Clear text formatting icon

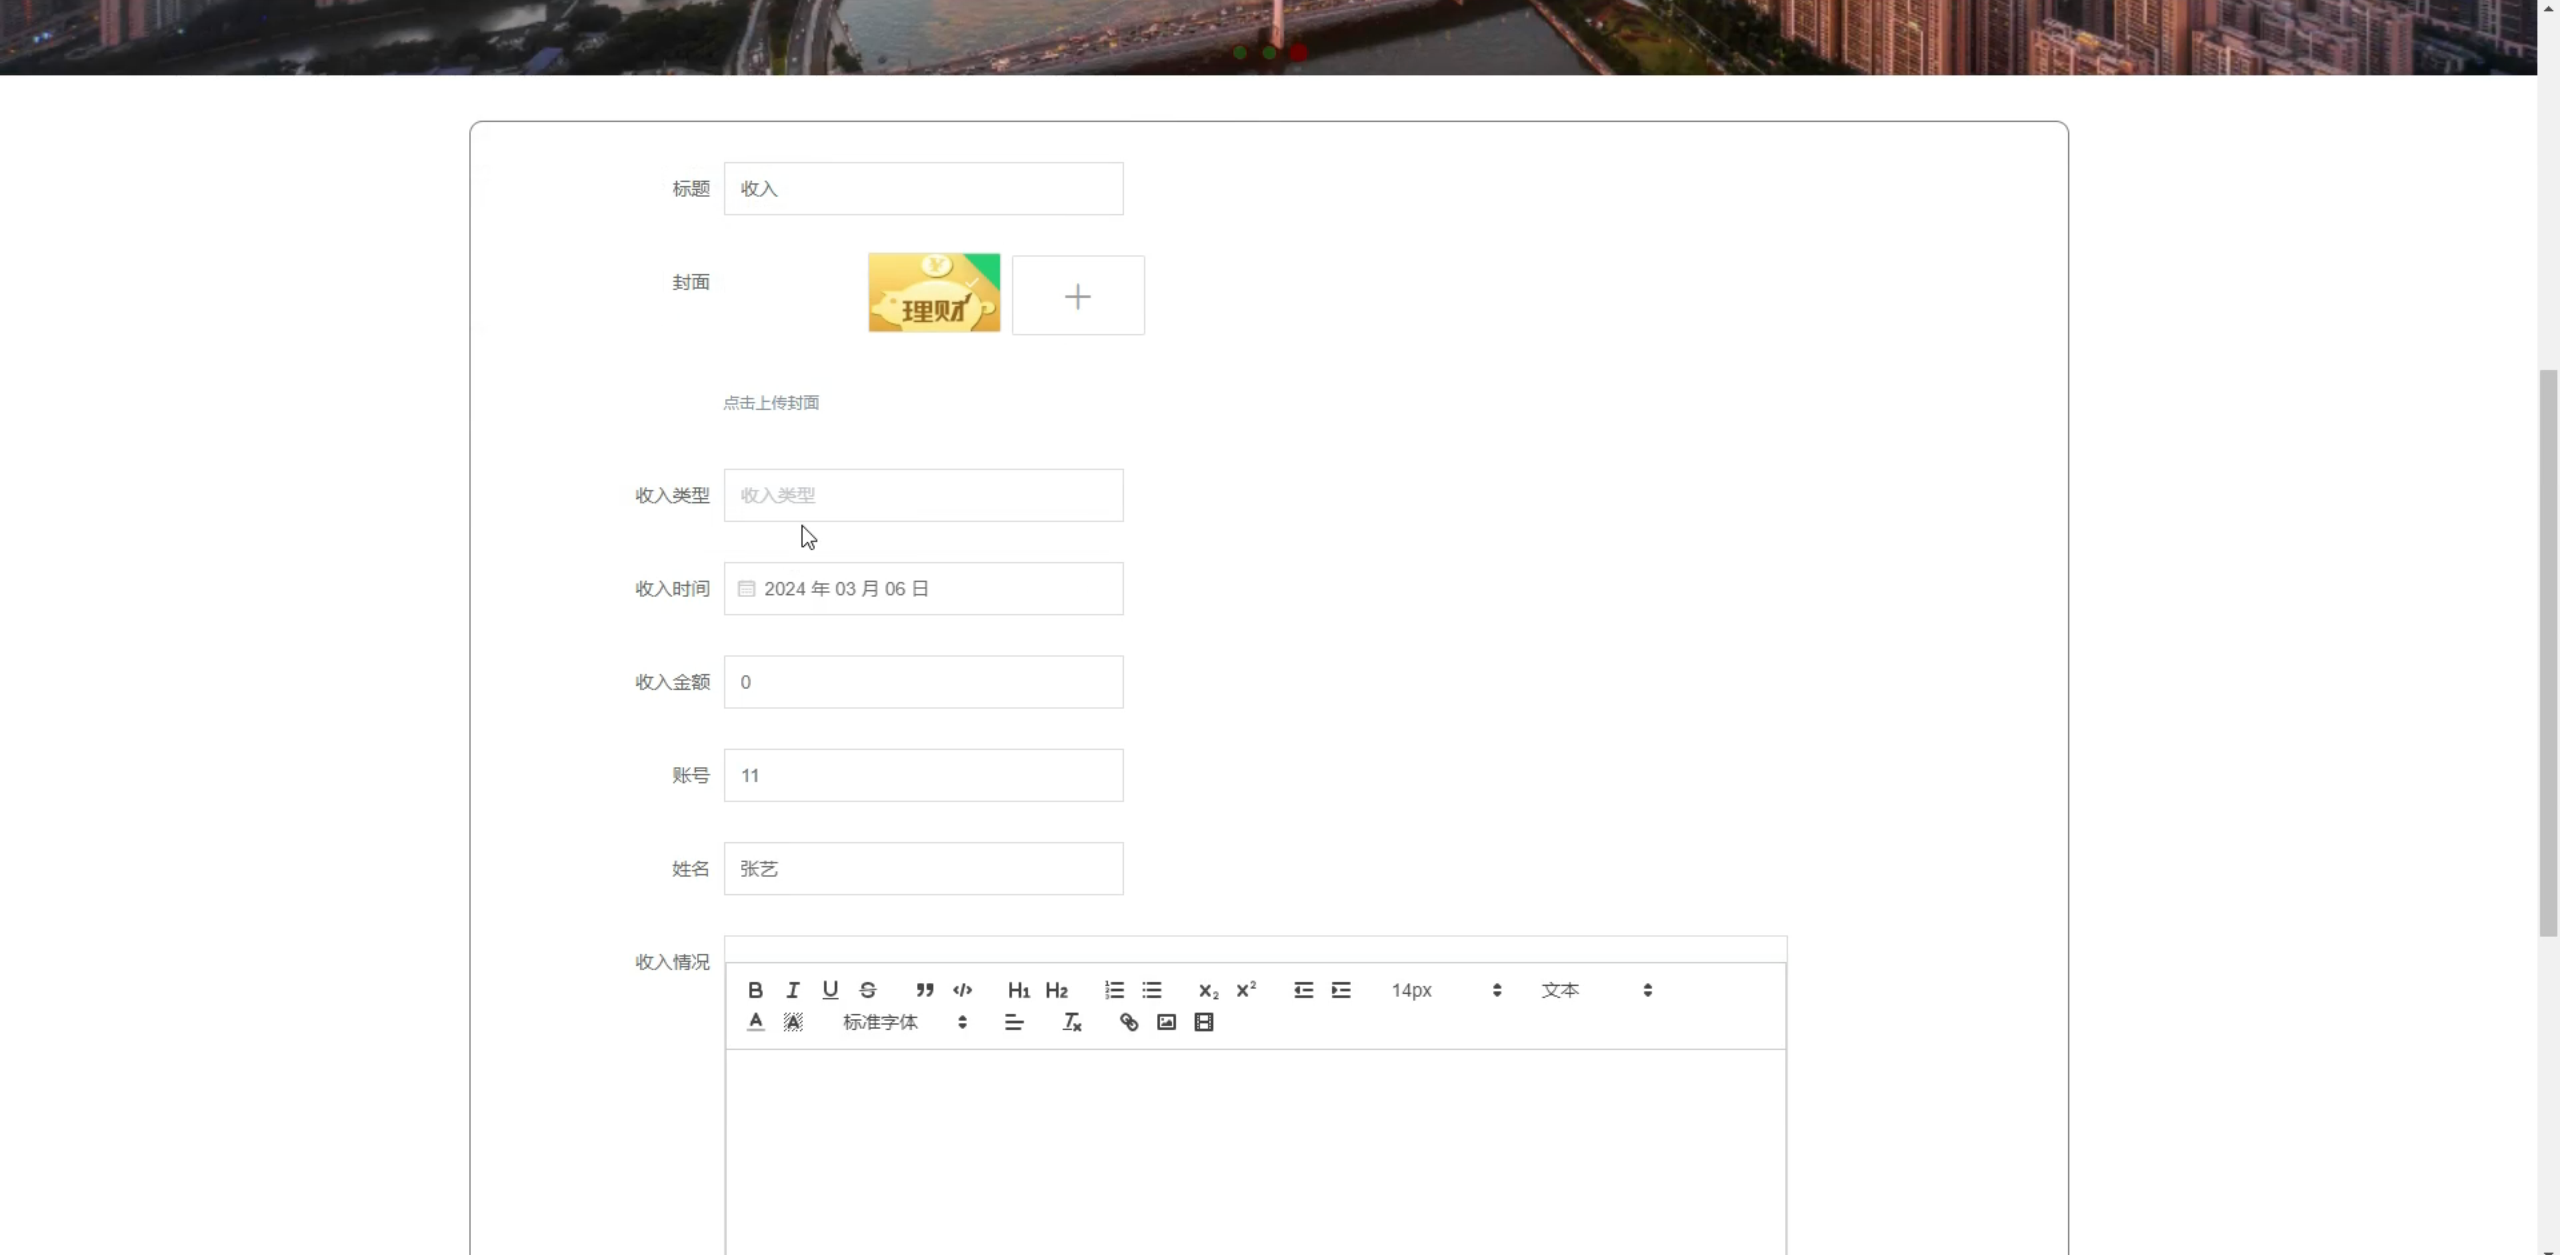(1071, 1022)
